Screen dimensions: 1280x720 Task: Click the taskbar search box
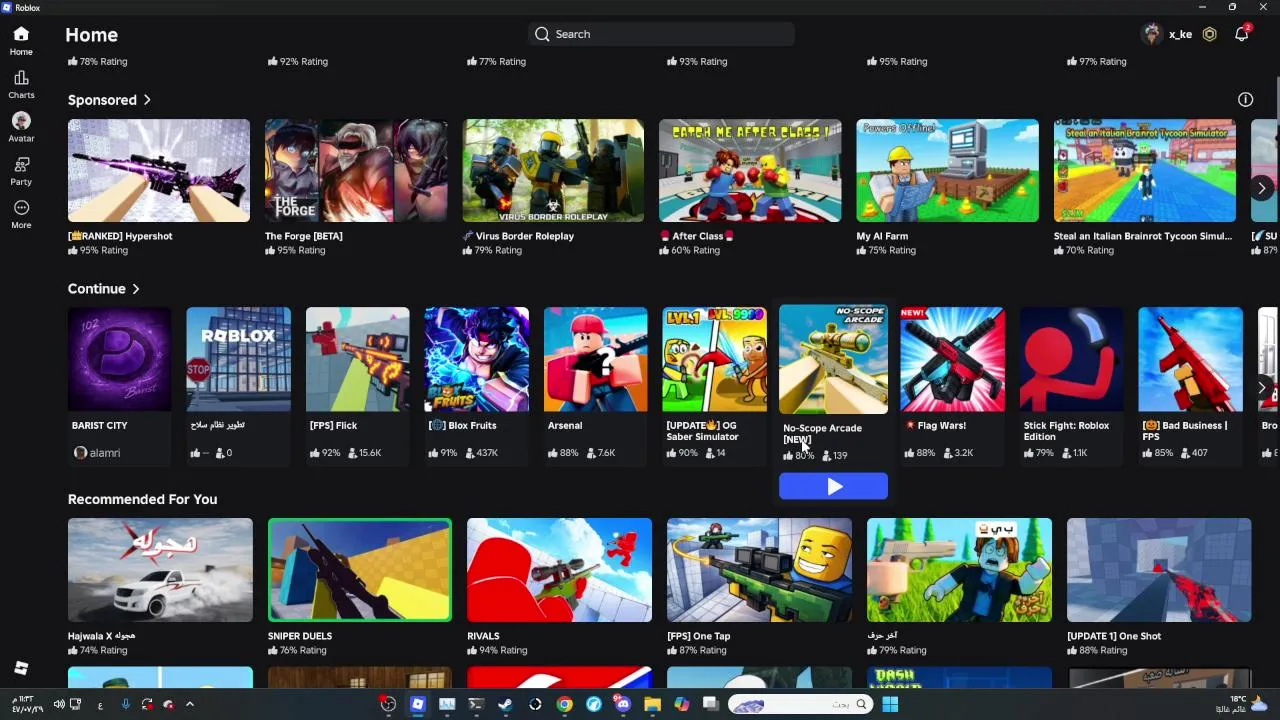tap(800, 704)
